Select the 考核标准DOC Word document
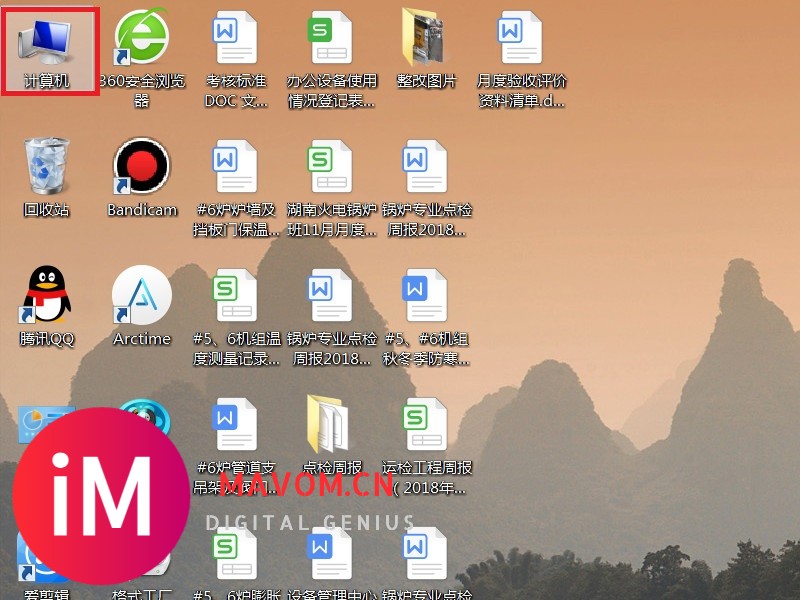The height and width of the screenshot is (600, 800). coord(236,40)
